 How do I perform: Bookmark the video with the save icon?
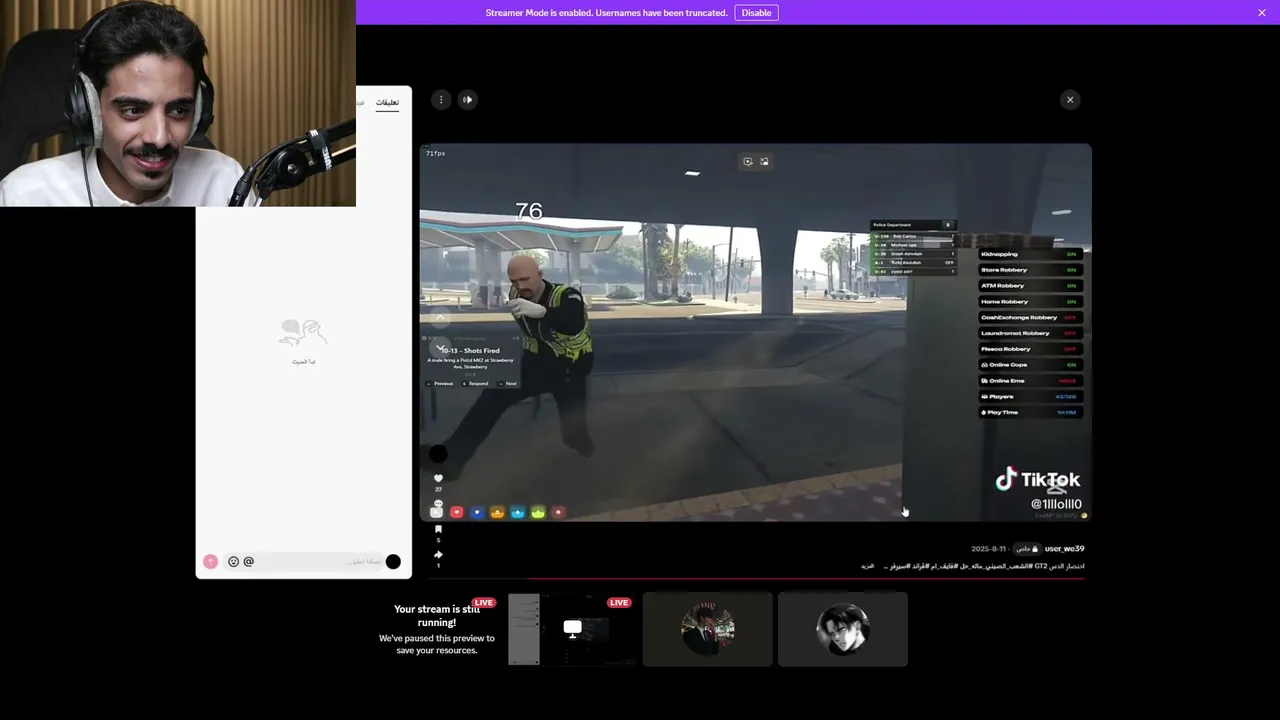438,529
